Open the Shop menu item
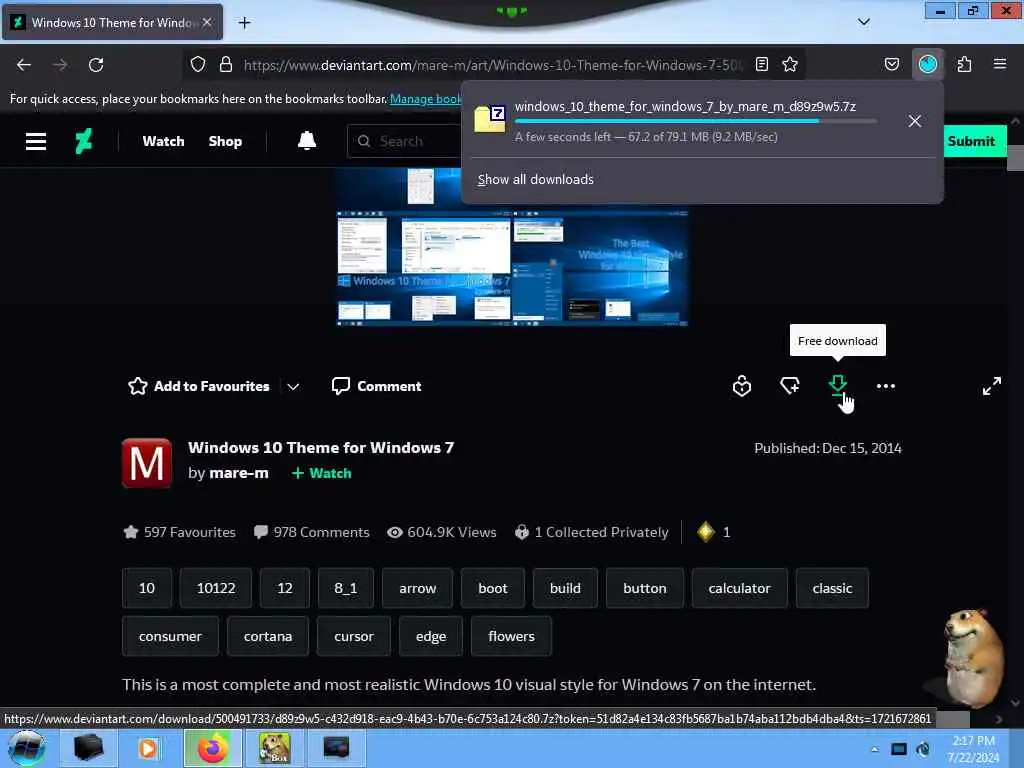 [225, 141]
